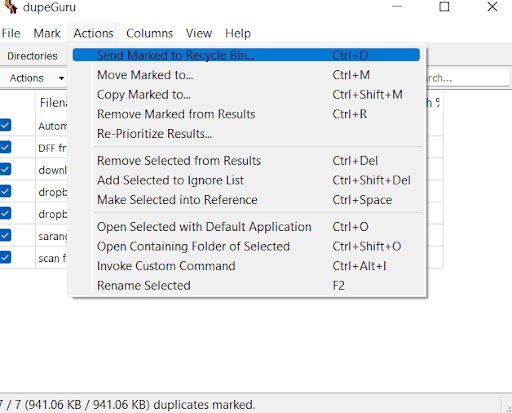Click the Search input field
Viewport: 512px width, 413px height.
[x=468, y=78]
